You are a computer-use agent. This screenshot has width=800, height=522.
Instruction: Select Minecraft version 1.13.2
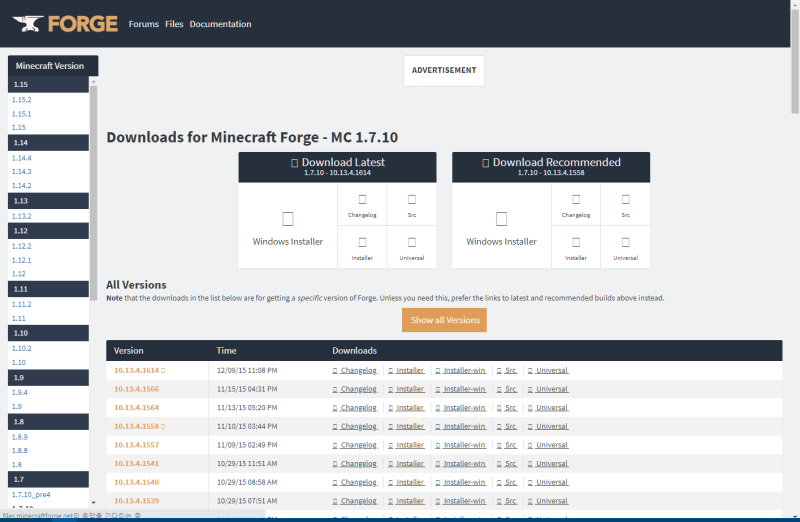(21, 216)
